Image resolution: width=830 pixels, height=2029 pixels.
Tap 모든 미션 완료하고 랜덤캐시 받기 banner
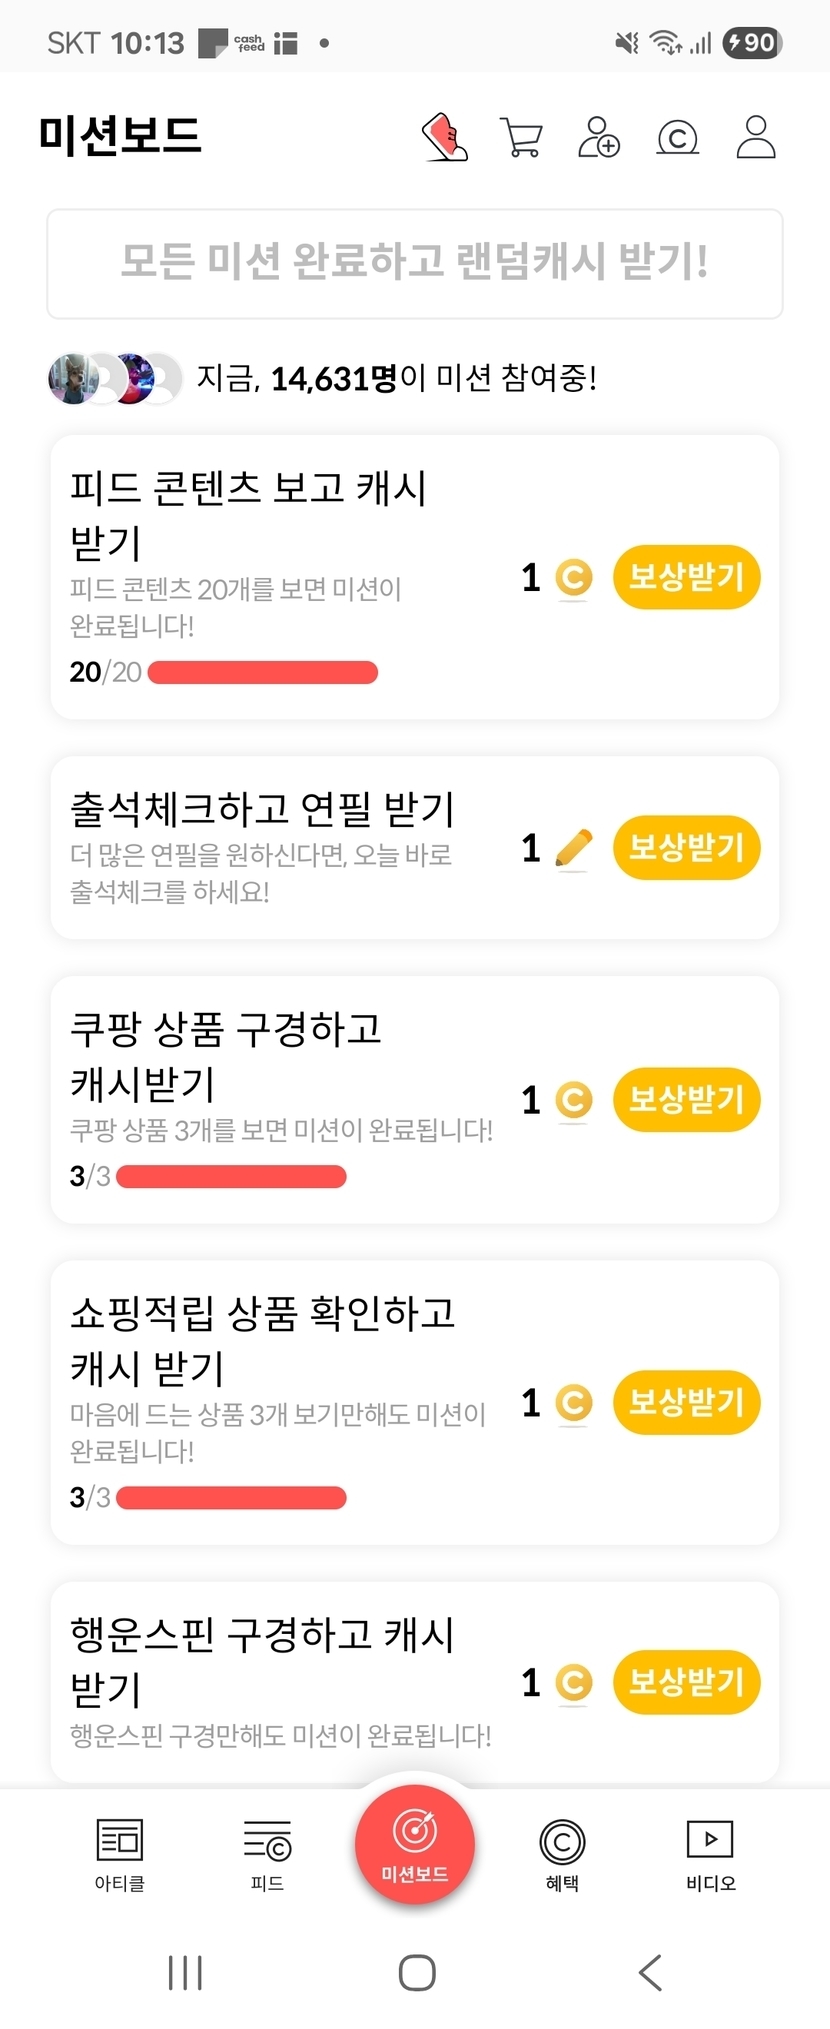[414, 264]
